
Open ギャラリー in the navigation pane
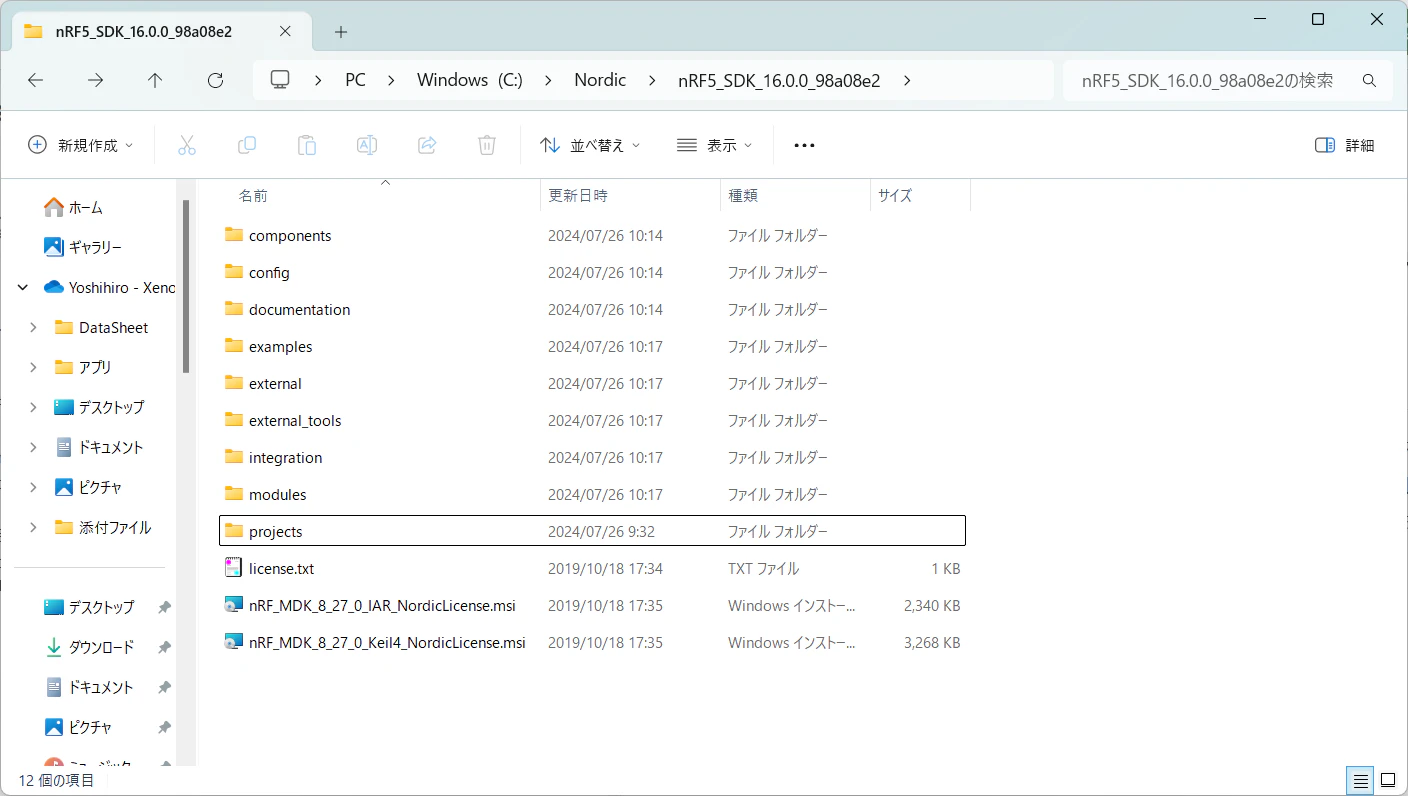83,247
